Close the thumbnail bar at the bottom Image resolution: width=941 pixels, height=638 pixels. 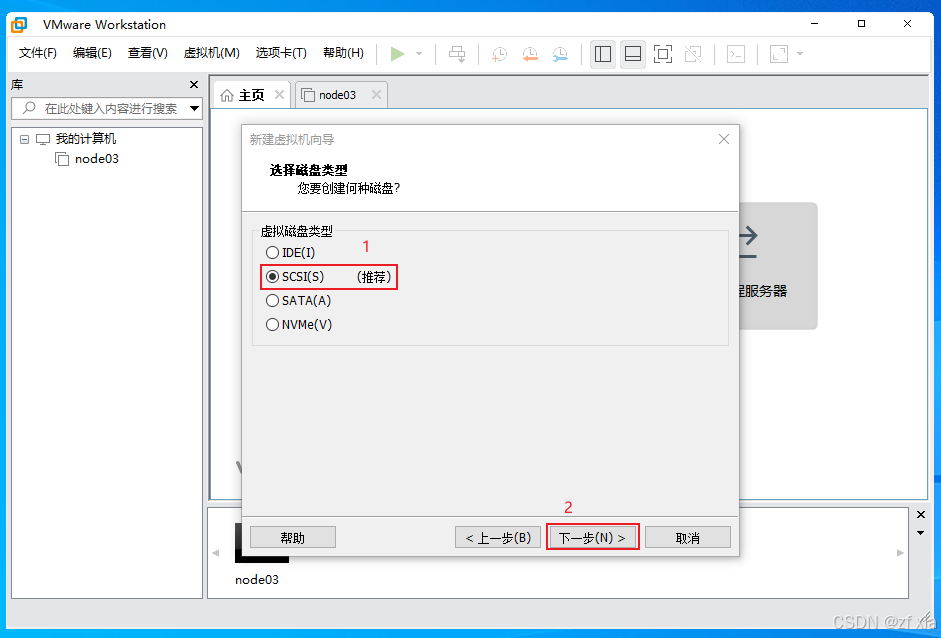[921, 515]
